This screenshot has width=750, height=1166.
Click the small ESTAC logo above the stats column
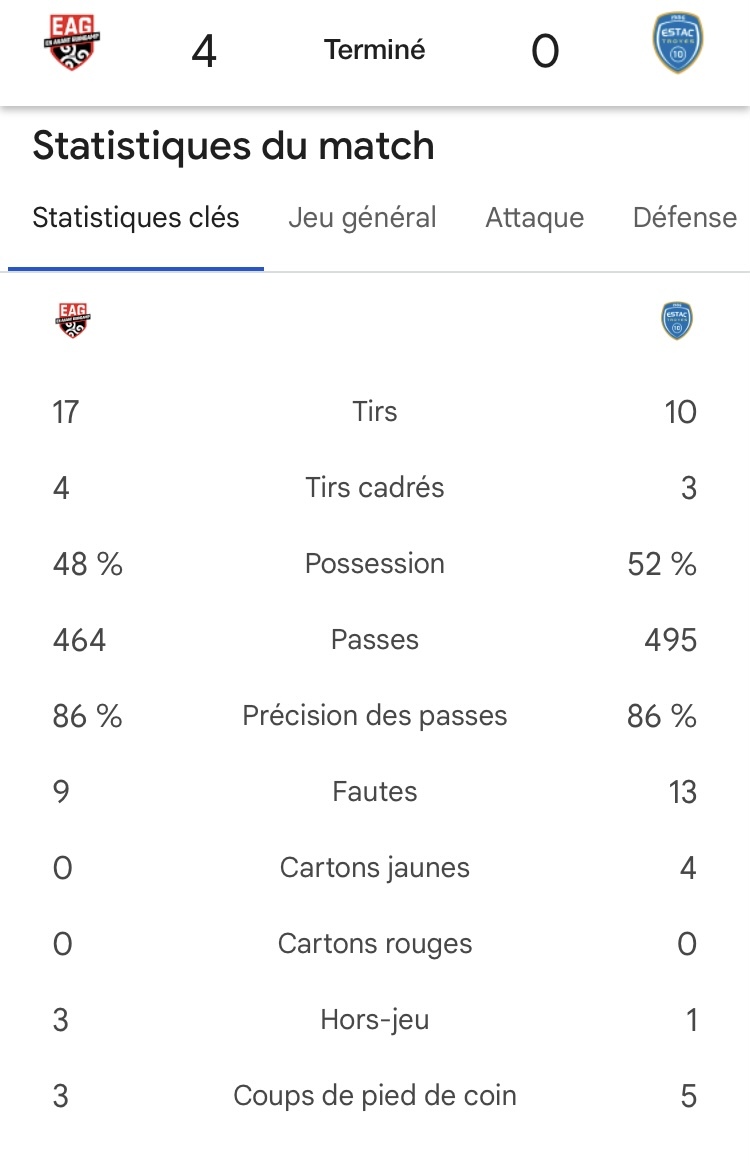(x=676, y=321)
